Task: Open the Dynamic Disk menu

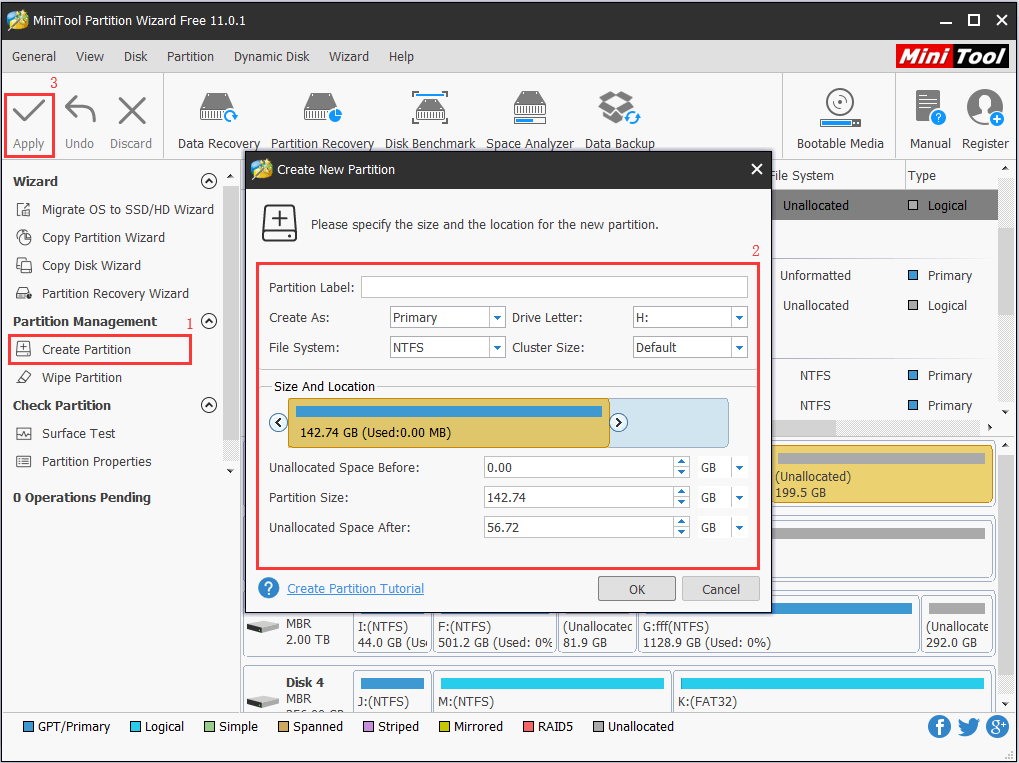Action: 271,57
